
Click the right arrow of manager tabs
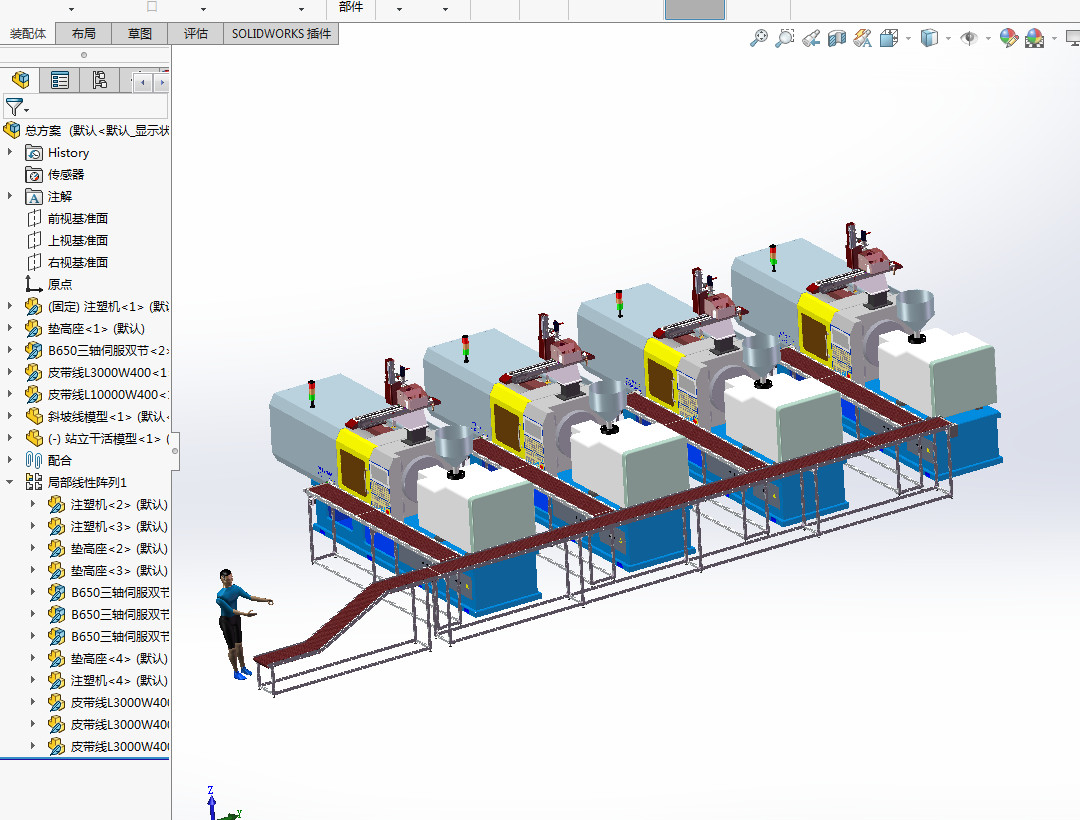pos(162,83)
